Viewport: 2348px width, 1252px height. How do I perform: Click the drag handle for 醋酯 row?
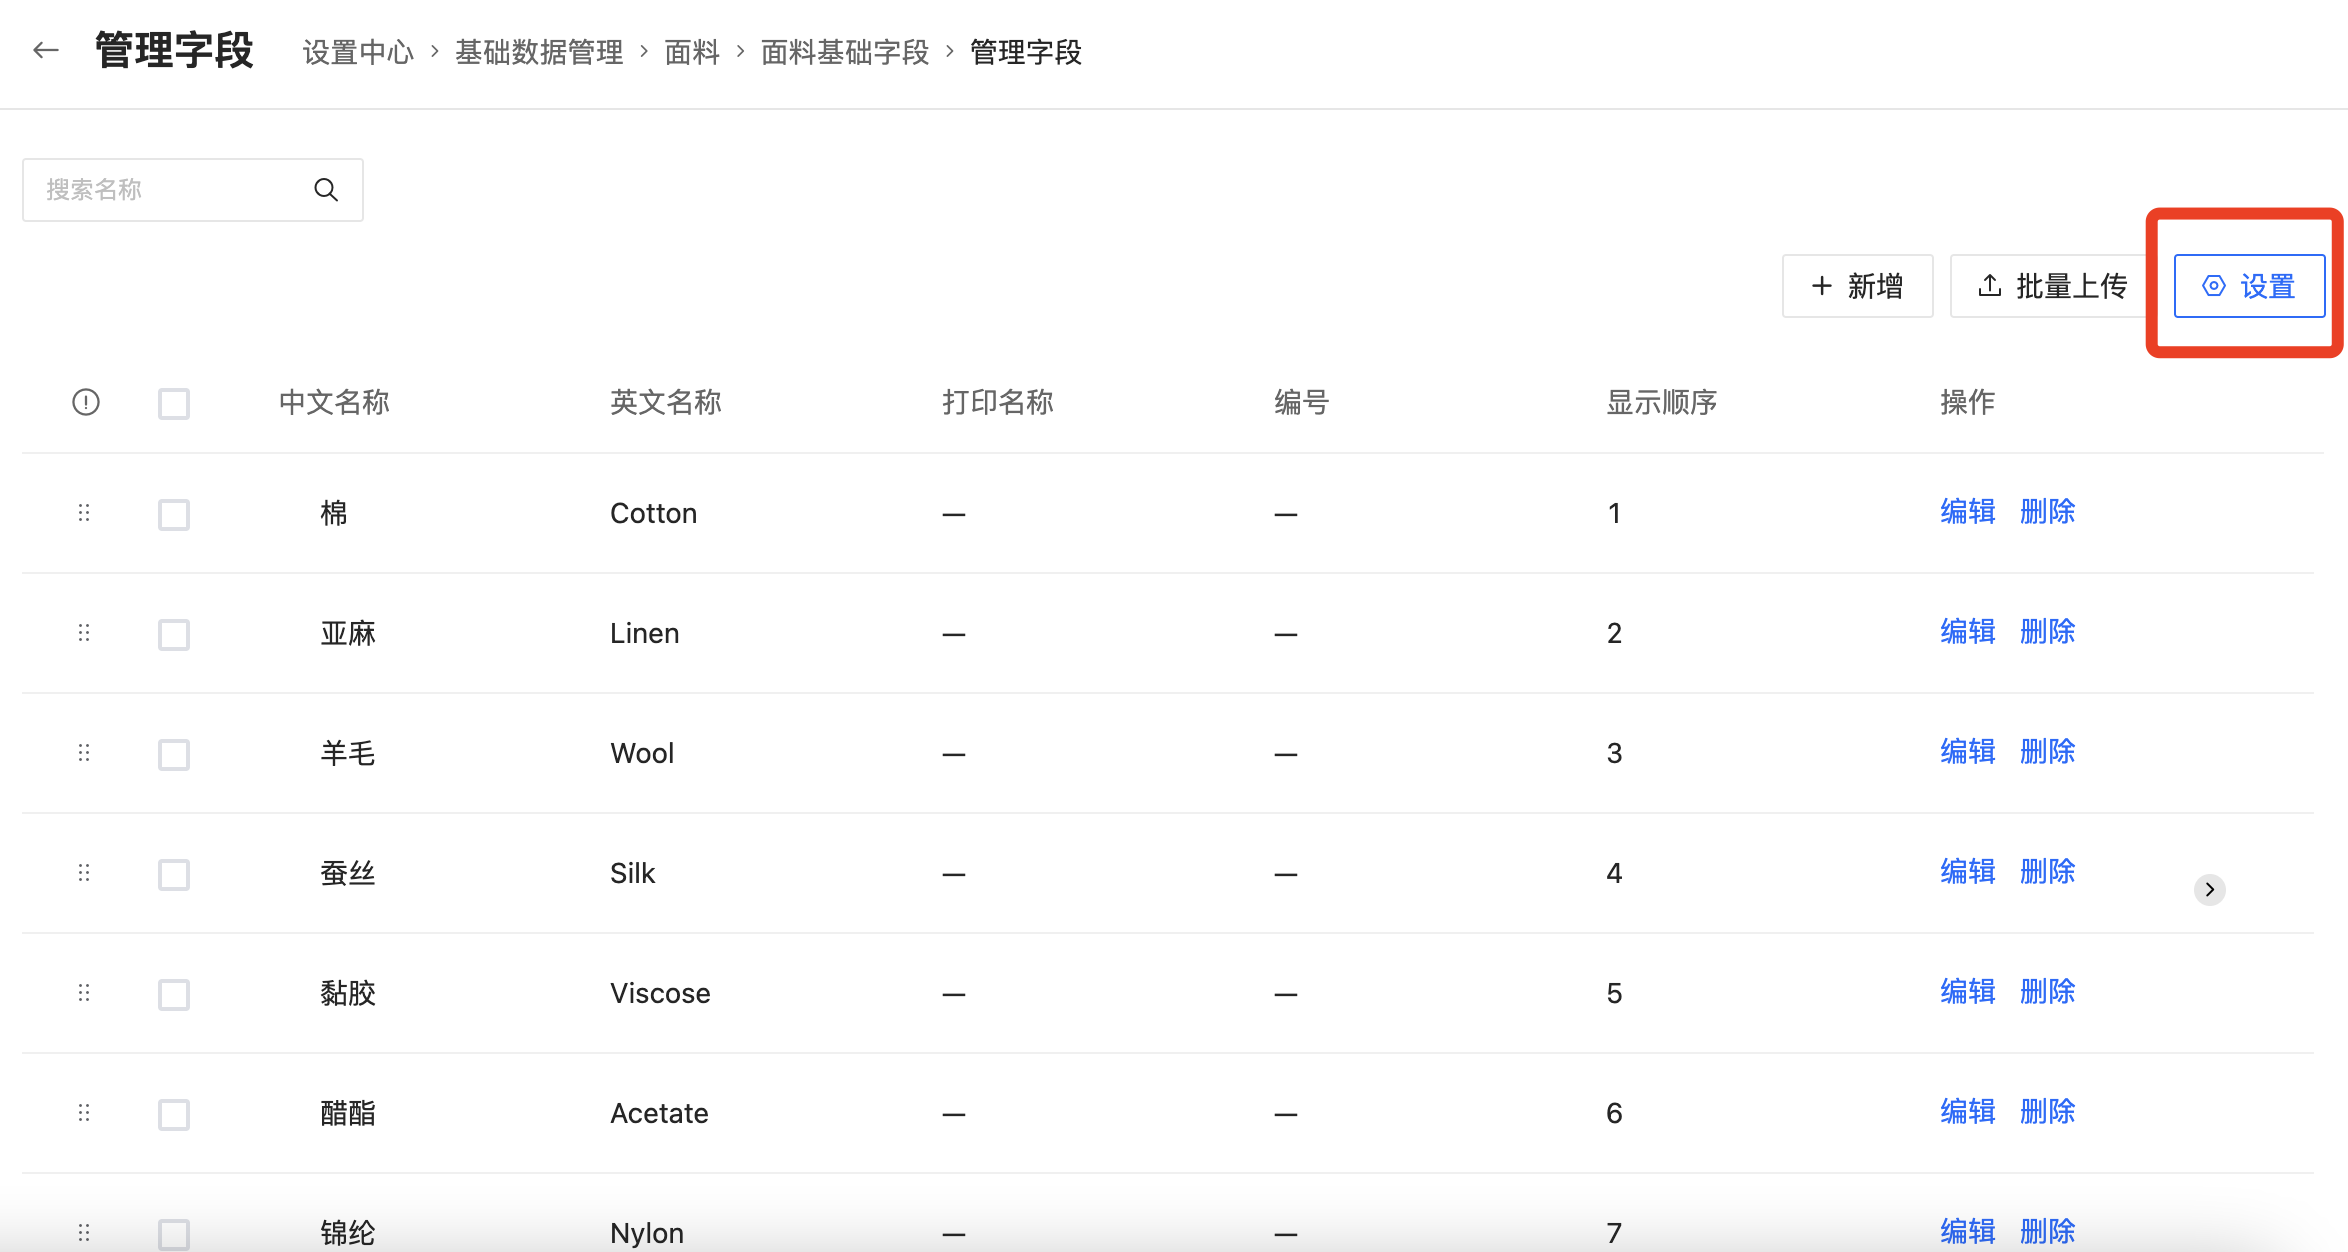click(84, 1113)
